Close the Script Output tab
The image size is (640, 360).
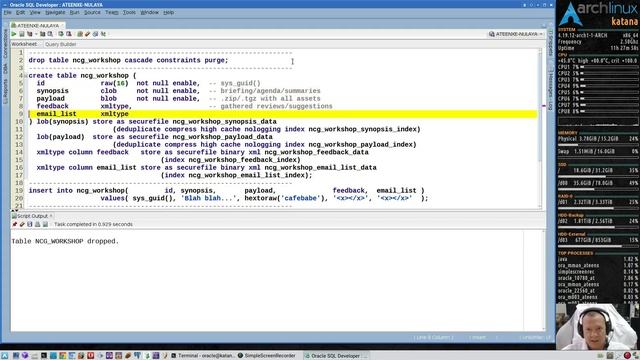(51, 216)
